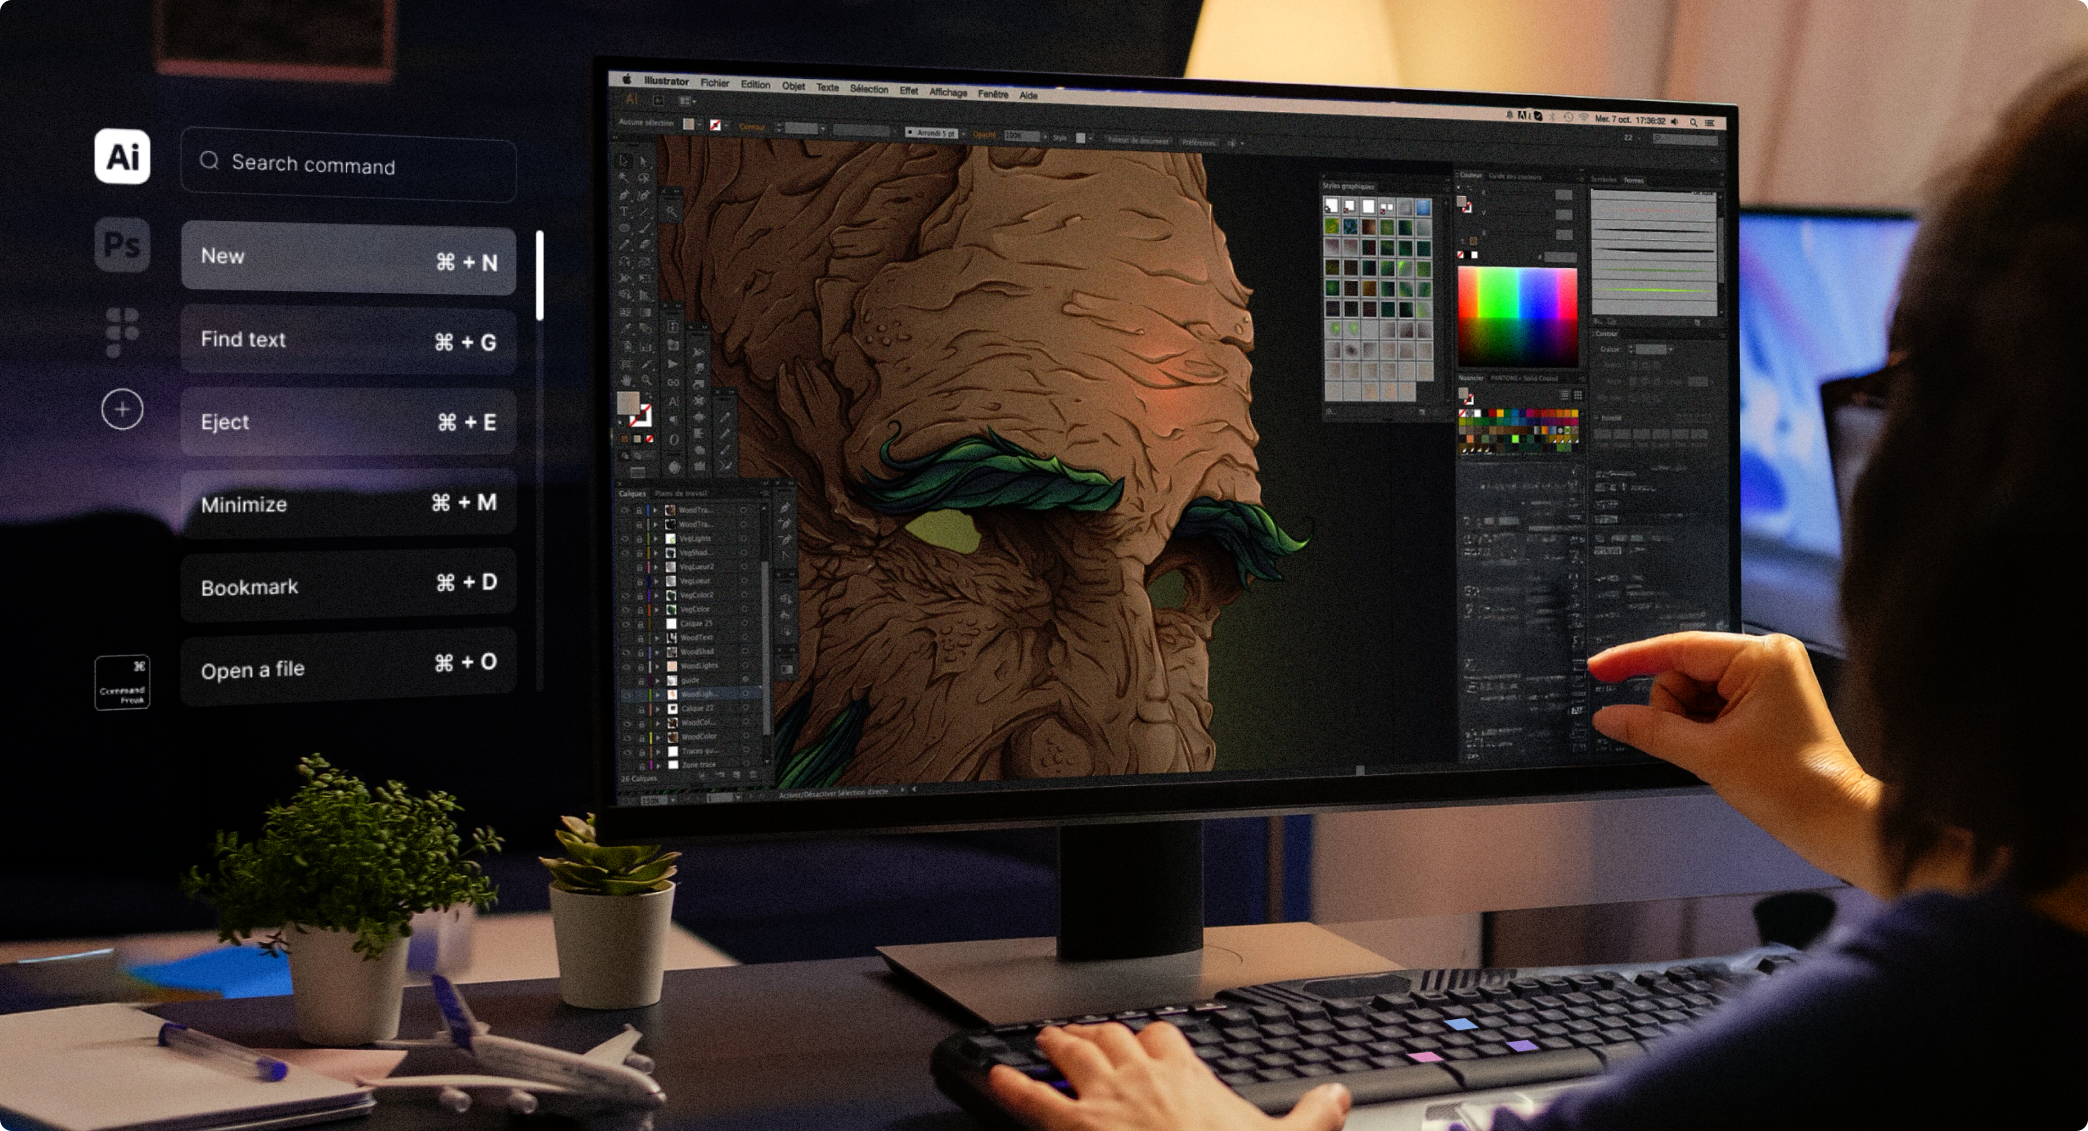Screen dimensions: 2088x1131
Task: Select the Line Segment tool
Action: coord(643,212)
